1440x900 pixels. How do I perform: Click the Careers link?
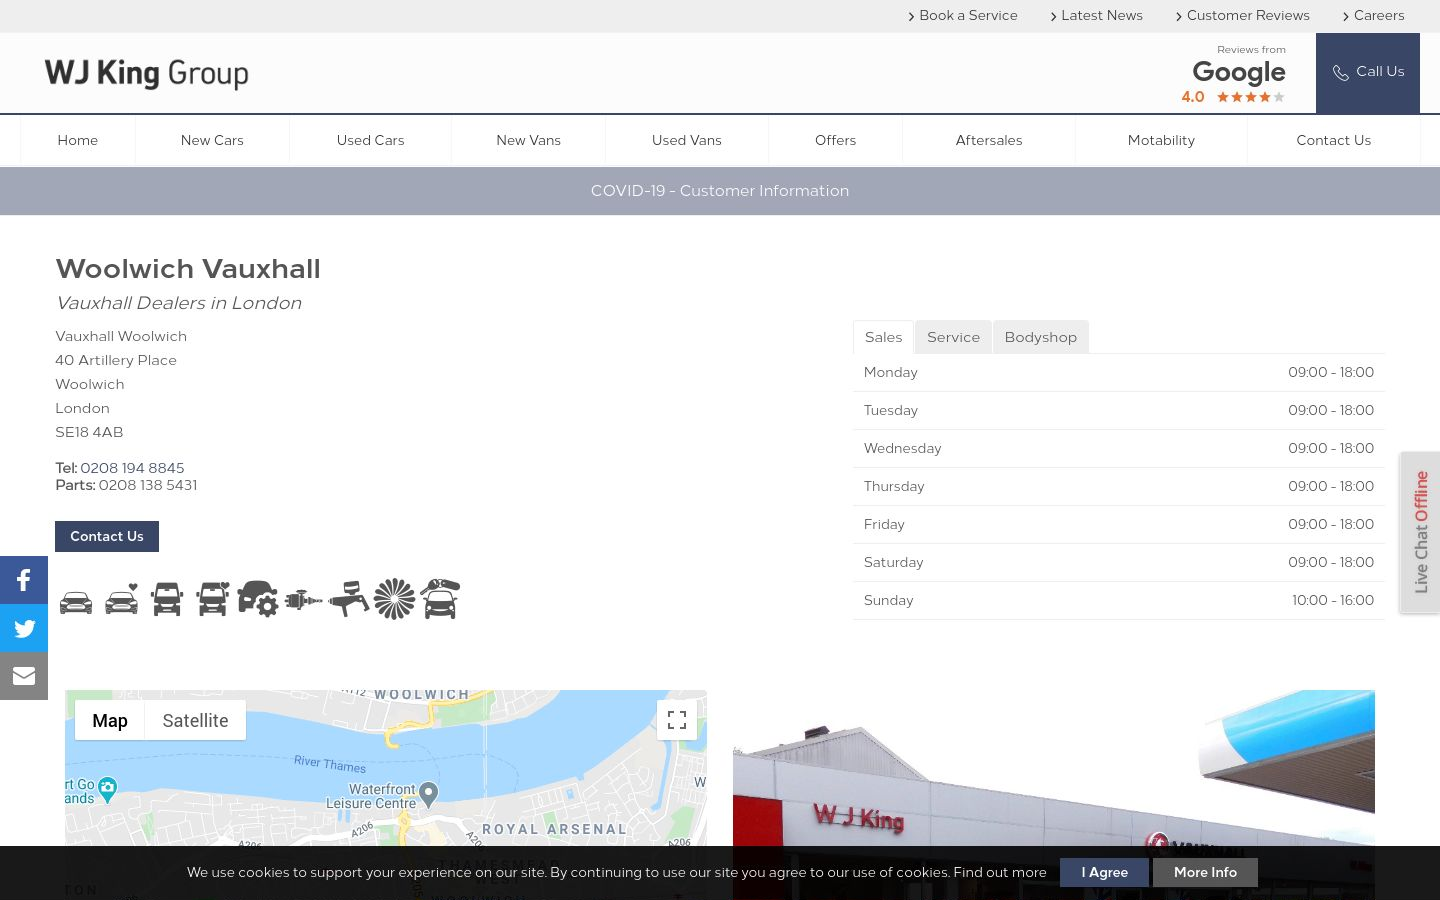[x=1373, y=15]
